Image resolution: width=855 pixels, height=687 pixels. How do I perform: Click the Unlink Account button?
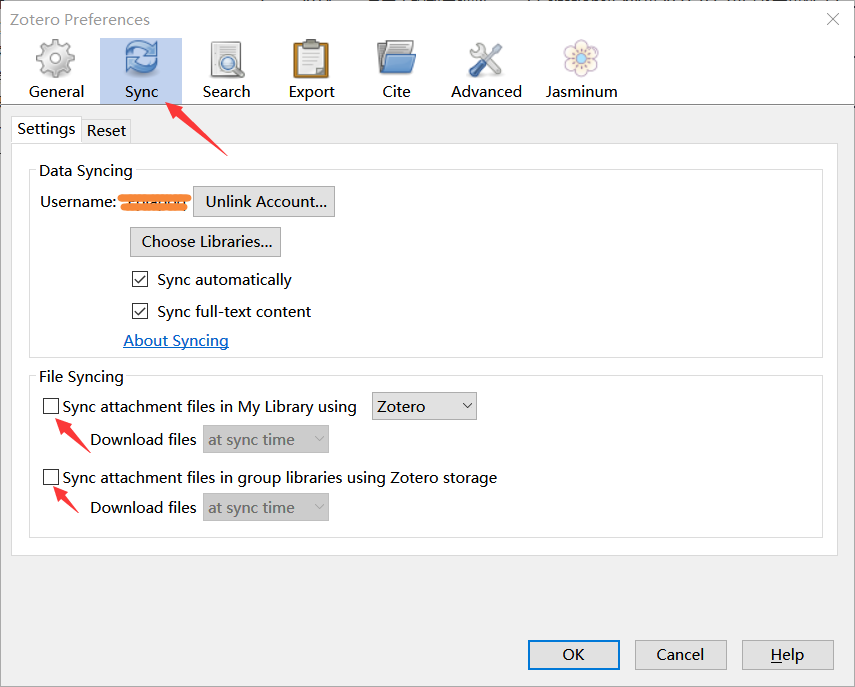[x=264, y=202]
